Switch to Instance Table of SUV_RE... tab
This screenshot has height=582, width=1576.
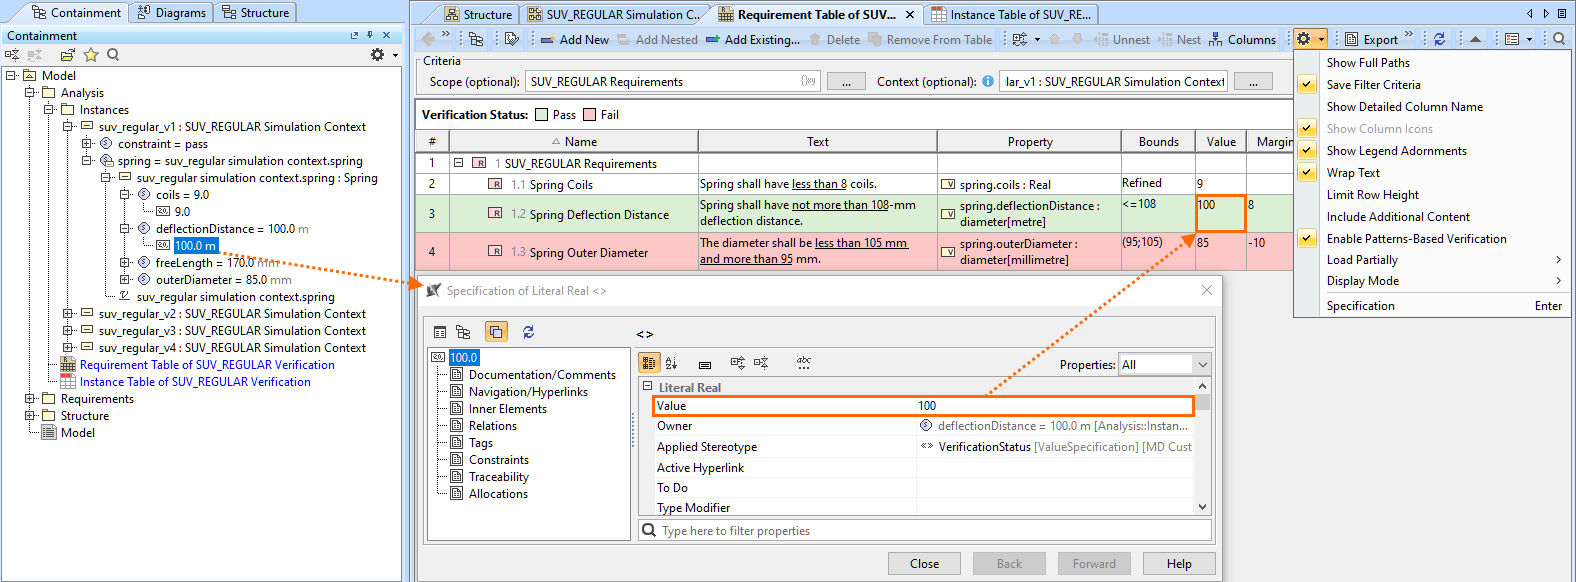coord(1012,14)
